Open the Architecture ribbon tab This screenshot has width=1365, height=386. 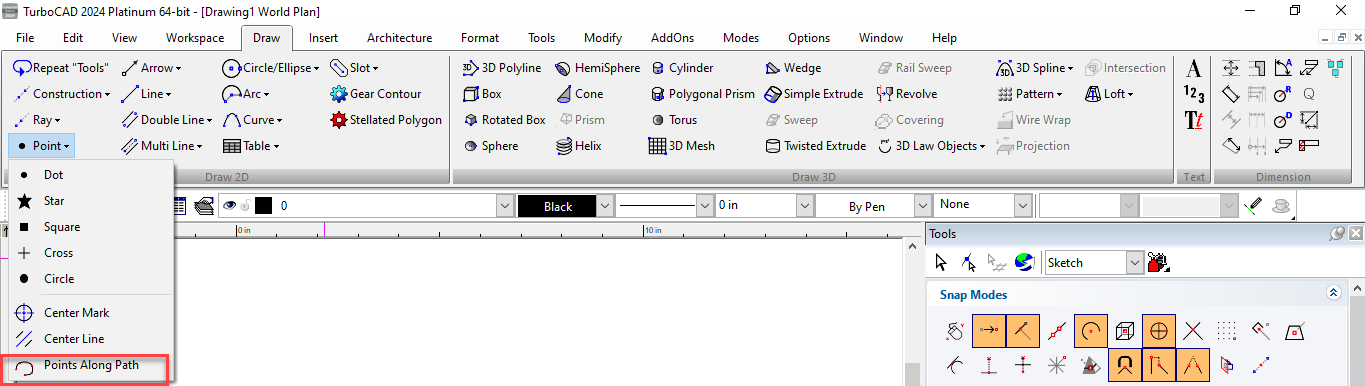pos(399,38)
